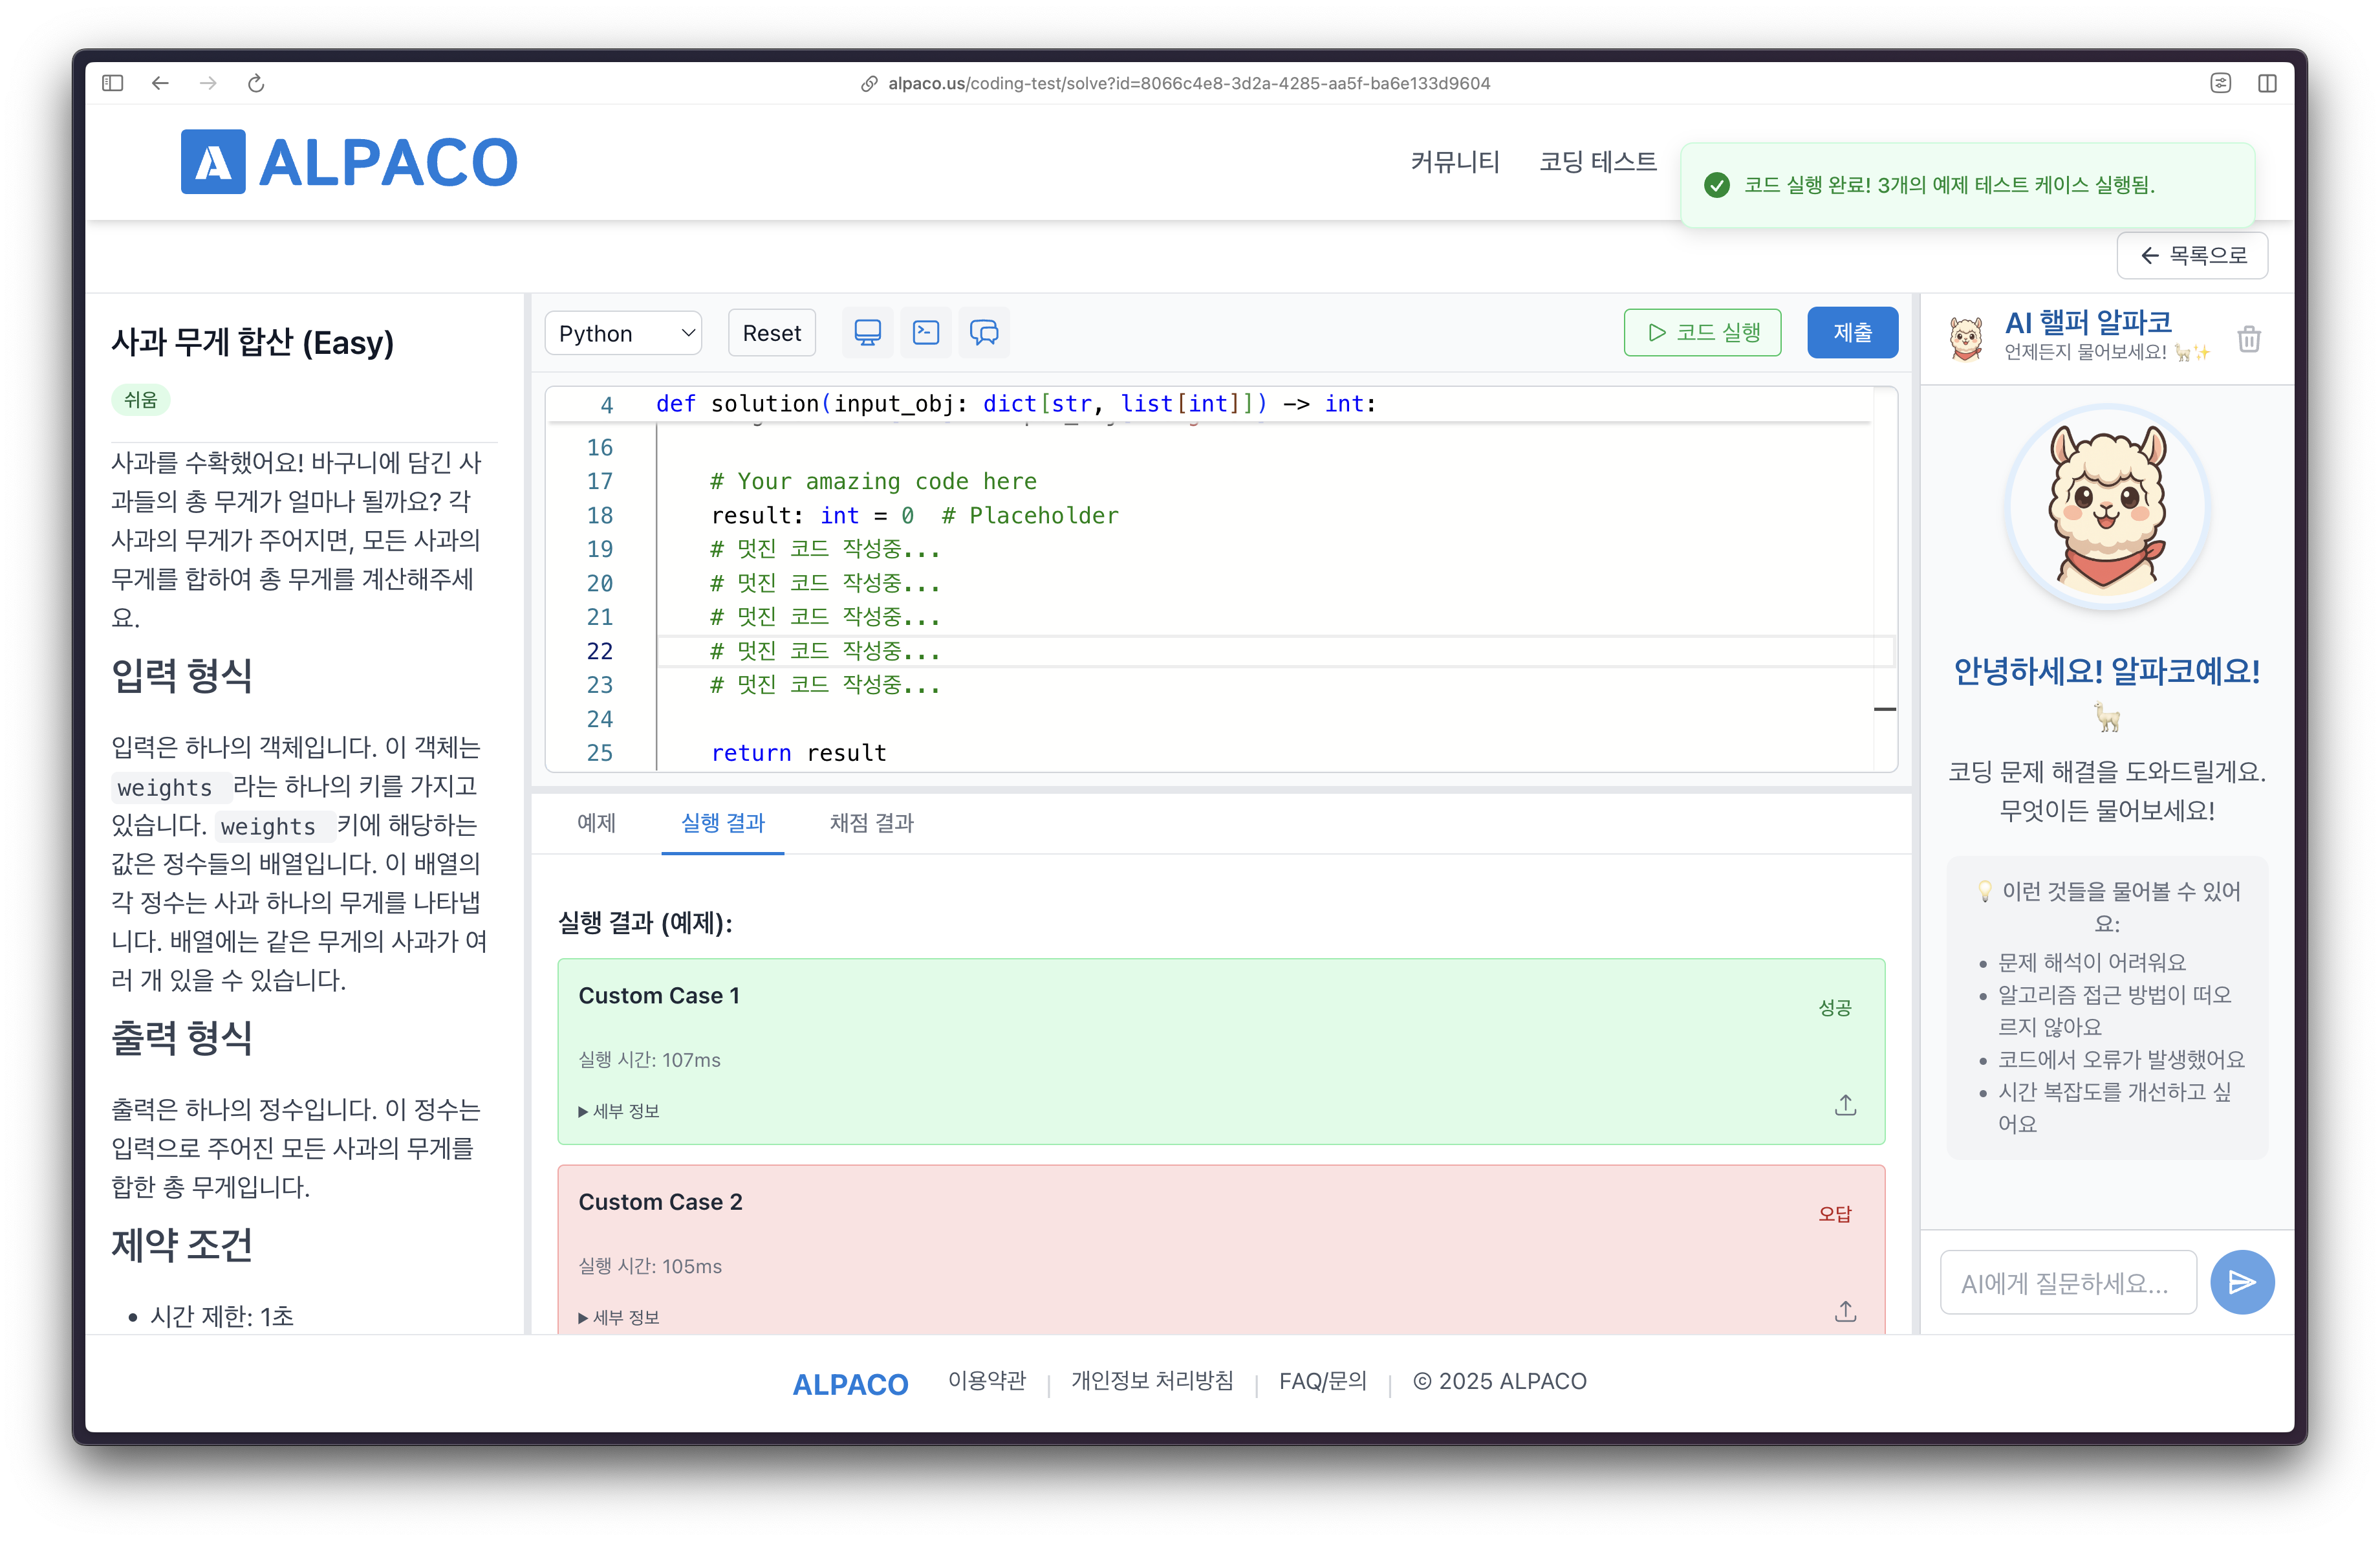Click line number 18 in the gutter
This screenshot has height=1541, width=2380.
(599, 515)
